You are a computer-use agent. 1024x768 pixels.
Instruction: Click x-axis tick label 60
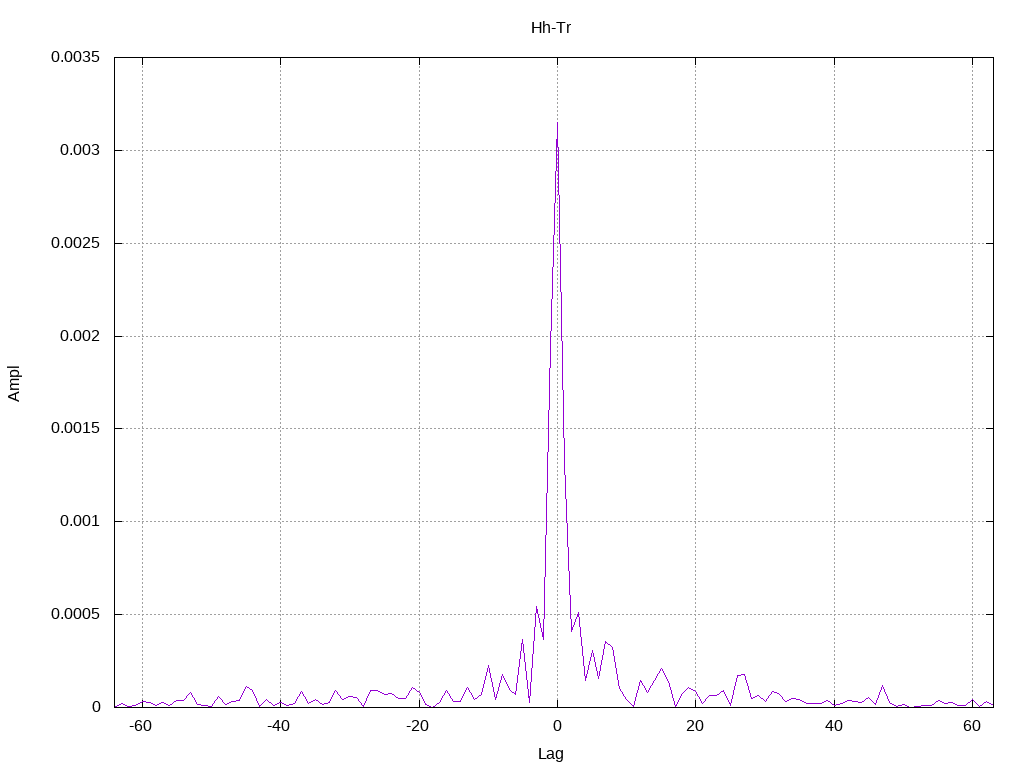click(972, 726)
